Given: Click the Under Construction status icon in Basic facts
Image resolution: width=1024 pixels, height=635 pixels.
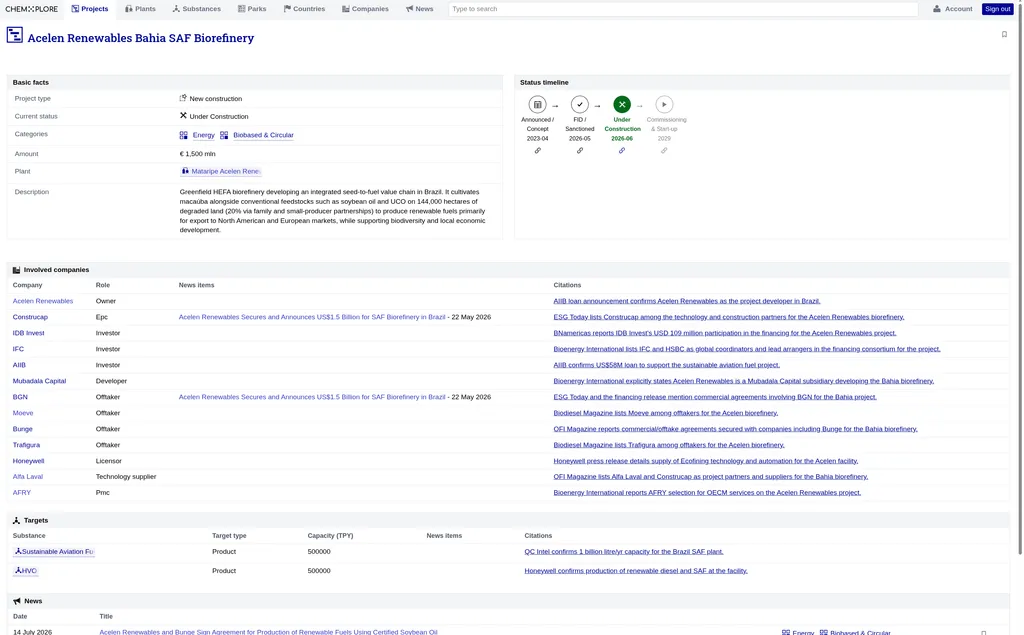Looking at the screenshot, I should point(183,116).
